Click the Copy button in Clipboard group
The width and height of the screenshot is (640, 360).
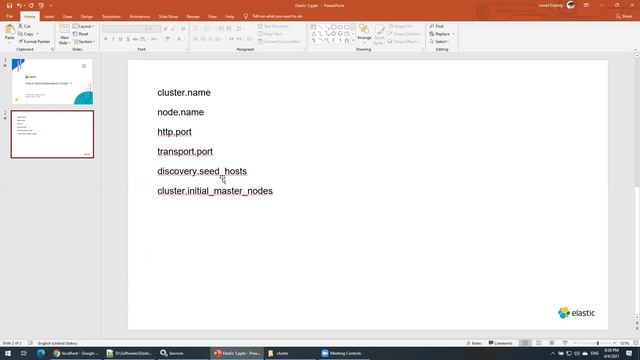(x=26, y=34)
